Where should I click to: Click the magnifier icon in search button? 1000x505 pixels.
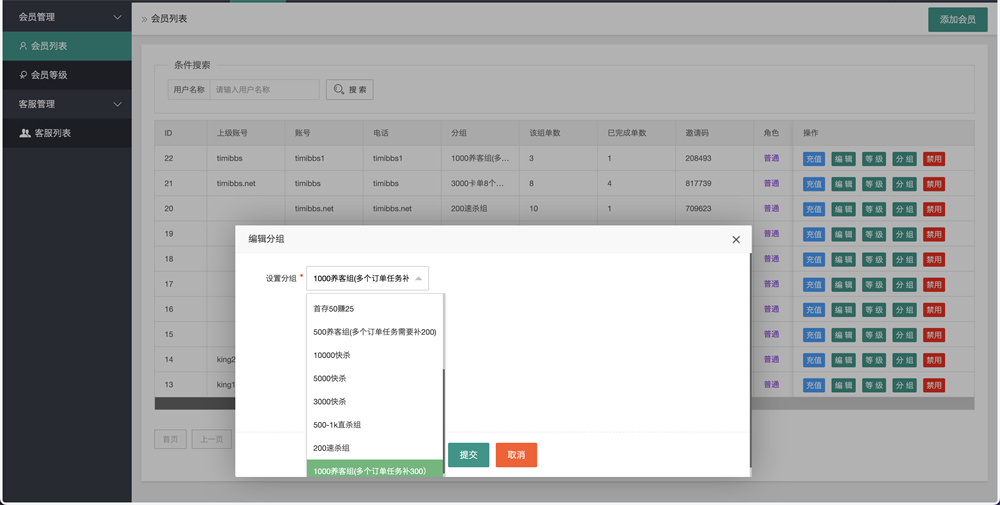(x=339, y=90)
